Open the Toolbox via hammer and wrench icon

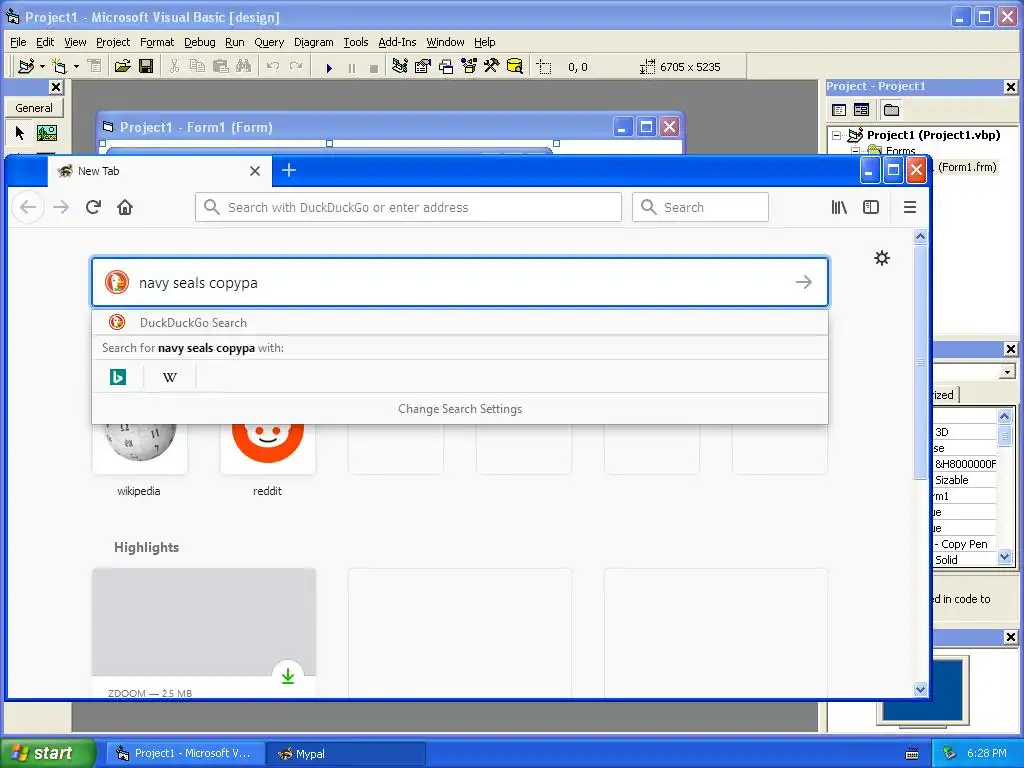click(491, 67)
